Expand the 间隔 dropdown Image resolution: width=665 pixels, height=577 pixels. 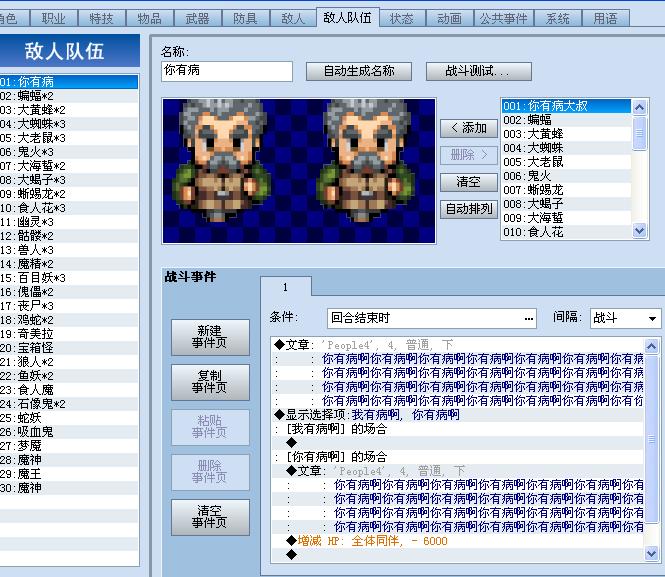coord(625,318)
